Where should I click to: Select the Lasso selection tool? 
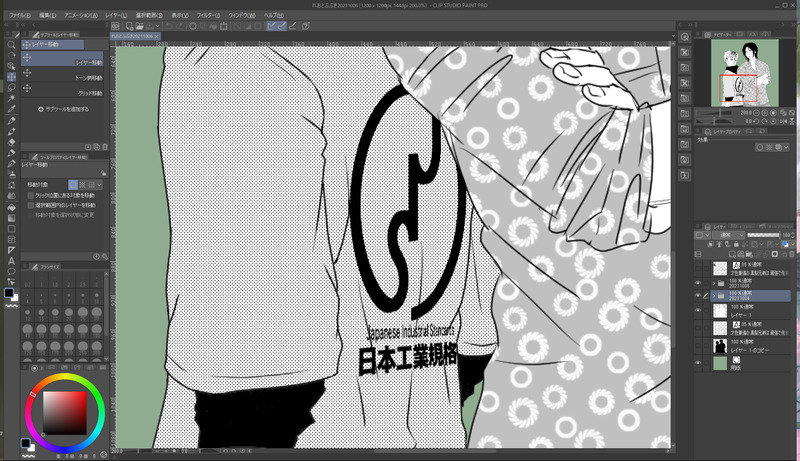tap(11, 87)
